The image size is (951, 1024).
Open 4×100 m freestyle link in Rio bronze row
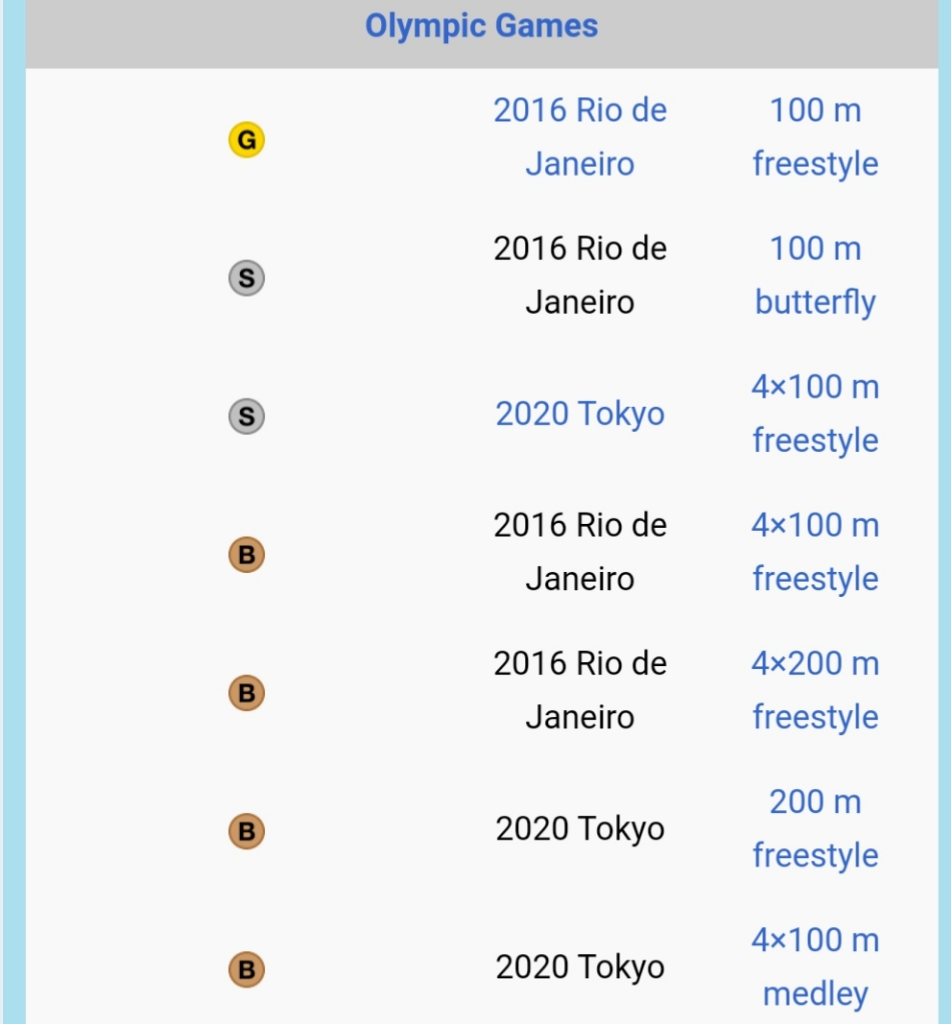click(815, 552)
